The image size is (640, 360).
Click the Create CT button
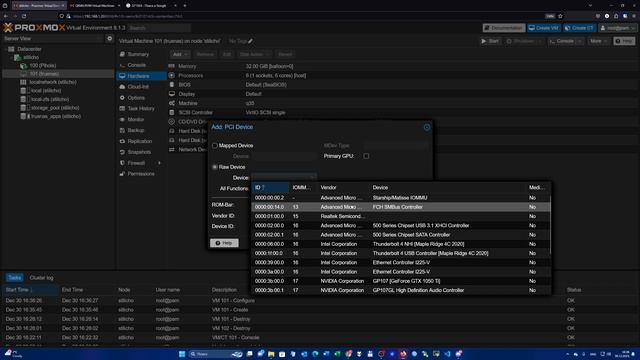(579, 28)
